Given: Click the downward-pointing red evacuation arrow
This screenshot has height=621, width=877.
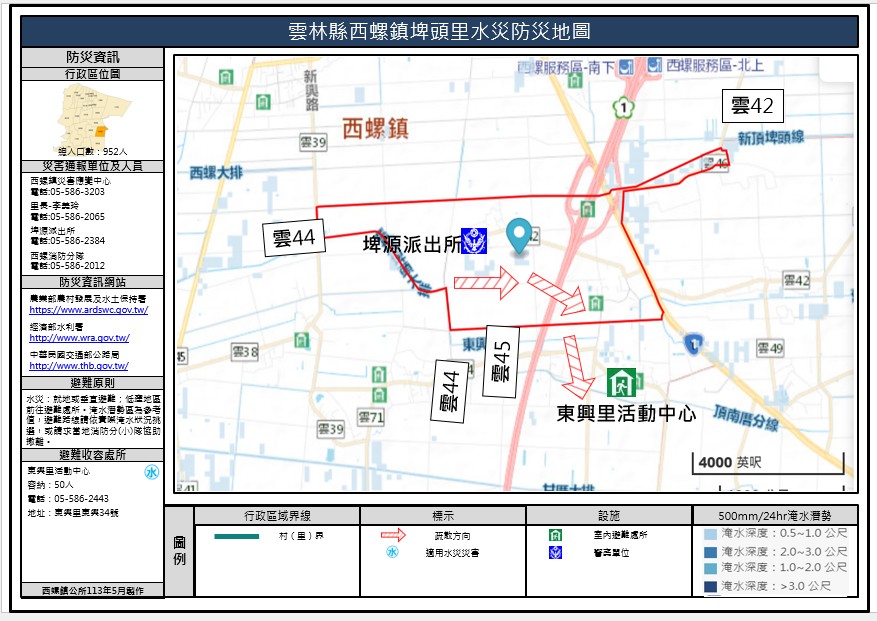Looking at the screenshot, I should click(x=576, y=366).
